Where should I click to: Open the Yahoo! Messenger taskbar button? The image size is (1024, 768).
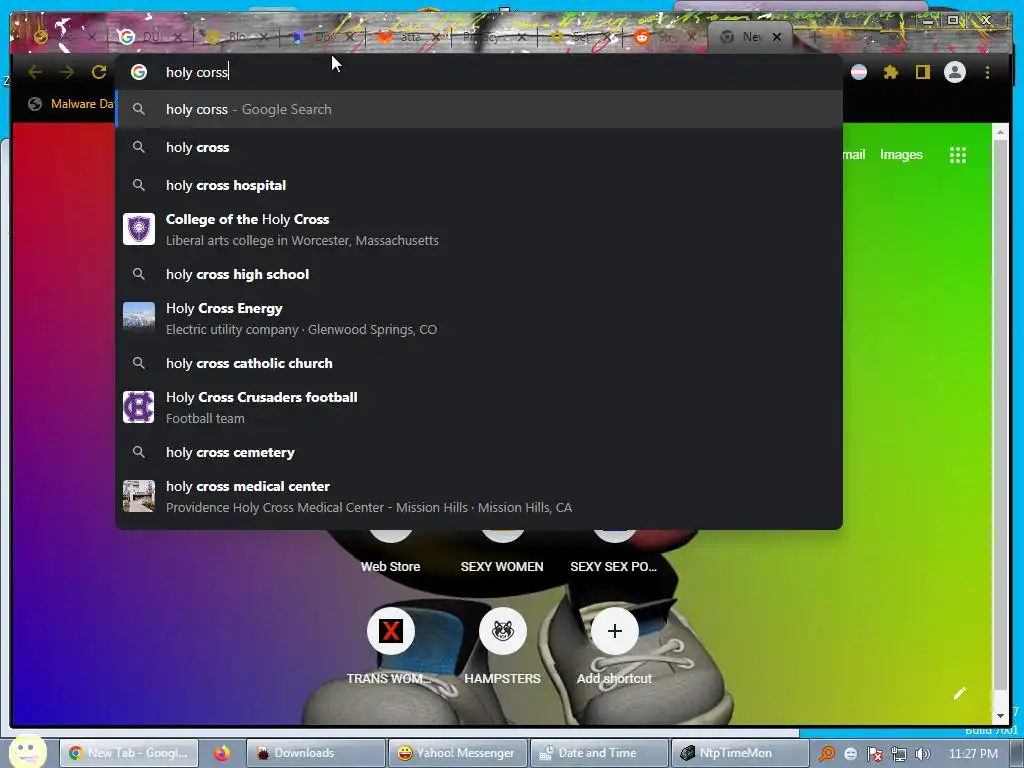coord(456,753)
